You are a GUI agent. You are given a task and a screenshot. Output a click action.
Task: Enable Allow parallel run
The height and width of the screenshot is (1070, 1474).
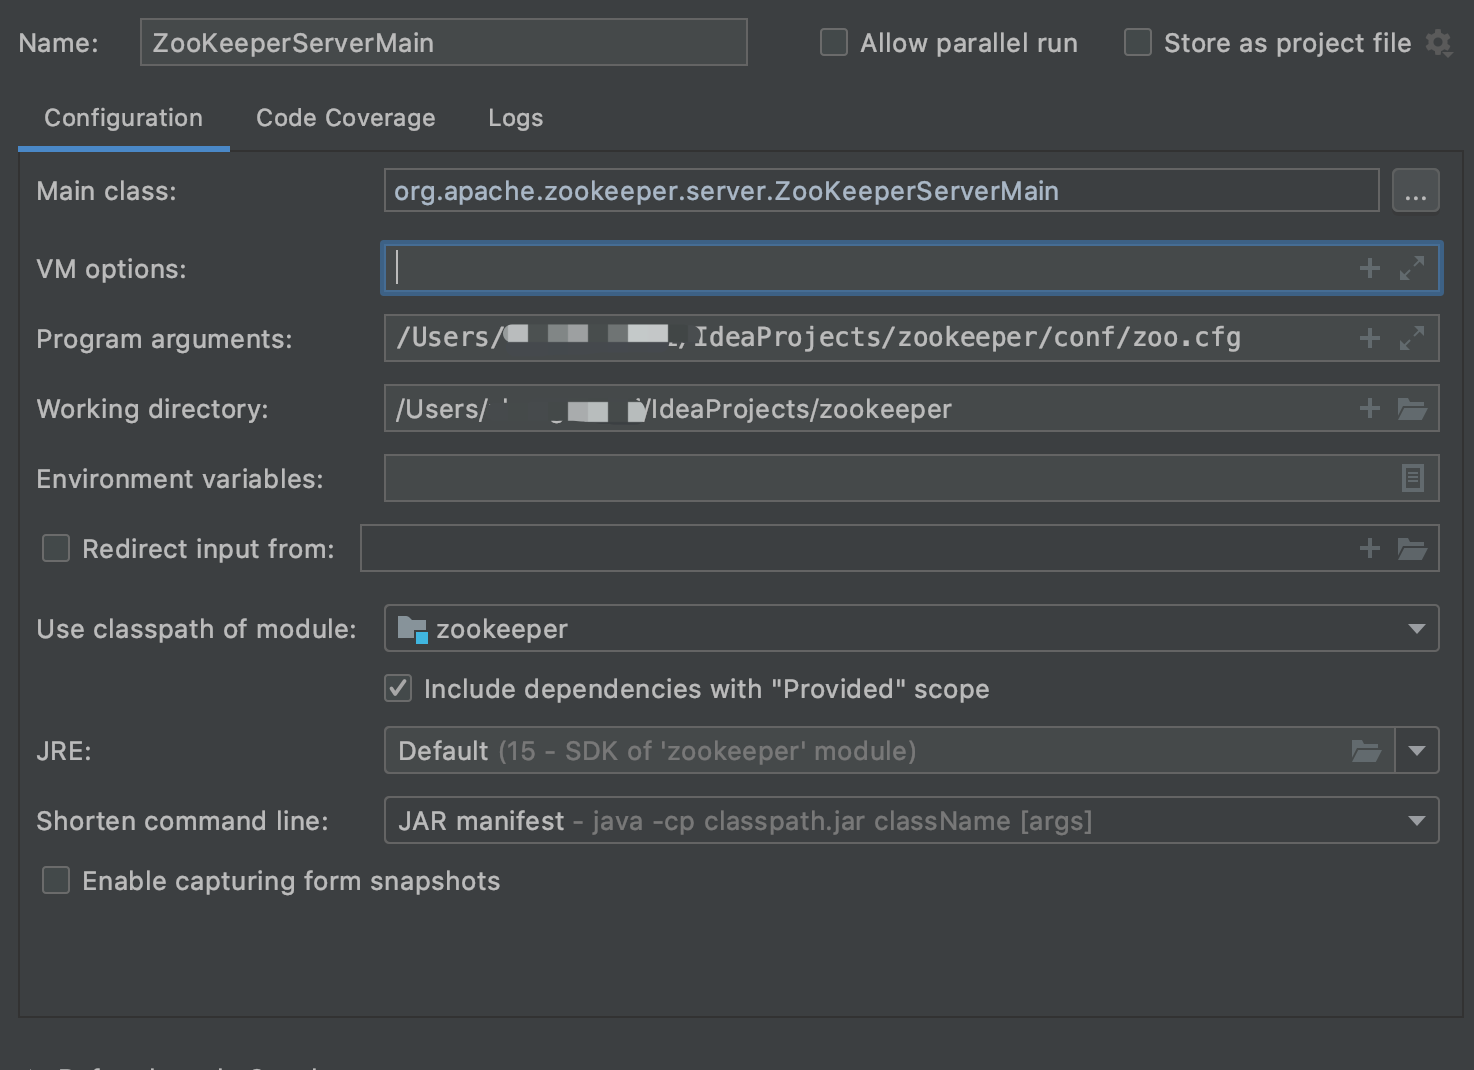pos(834,43)
